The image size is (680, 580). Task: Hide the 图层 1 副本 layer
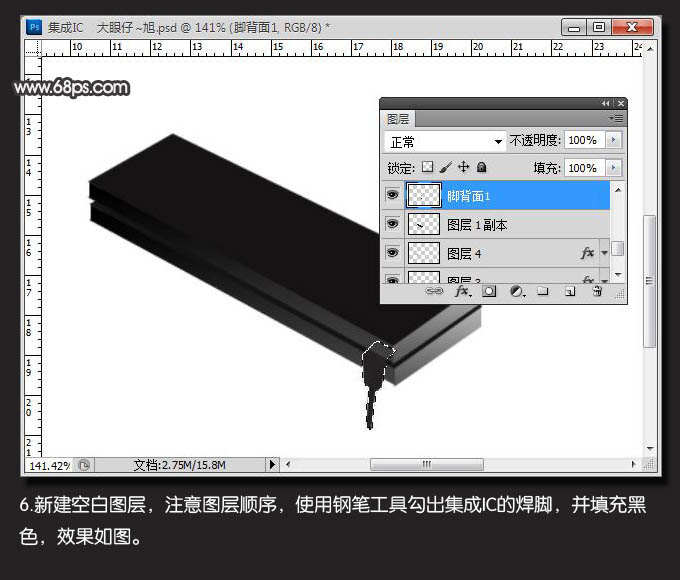pos(392,223)
